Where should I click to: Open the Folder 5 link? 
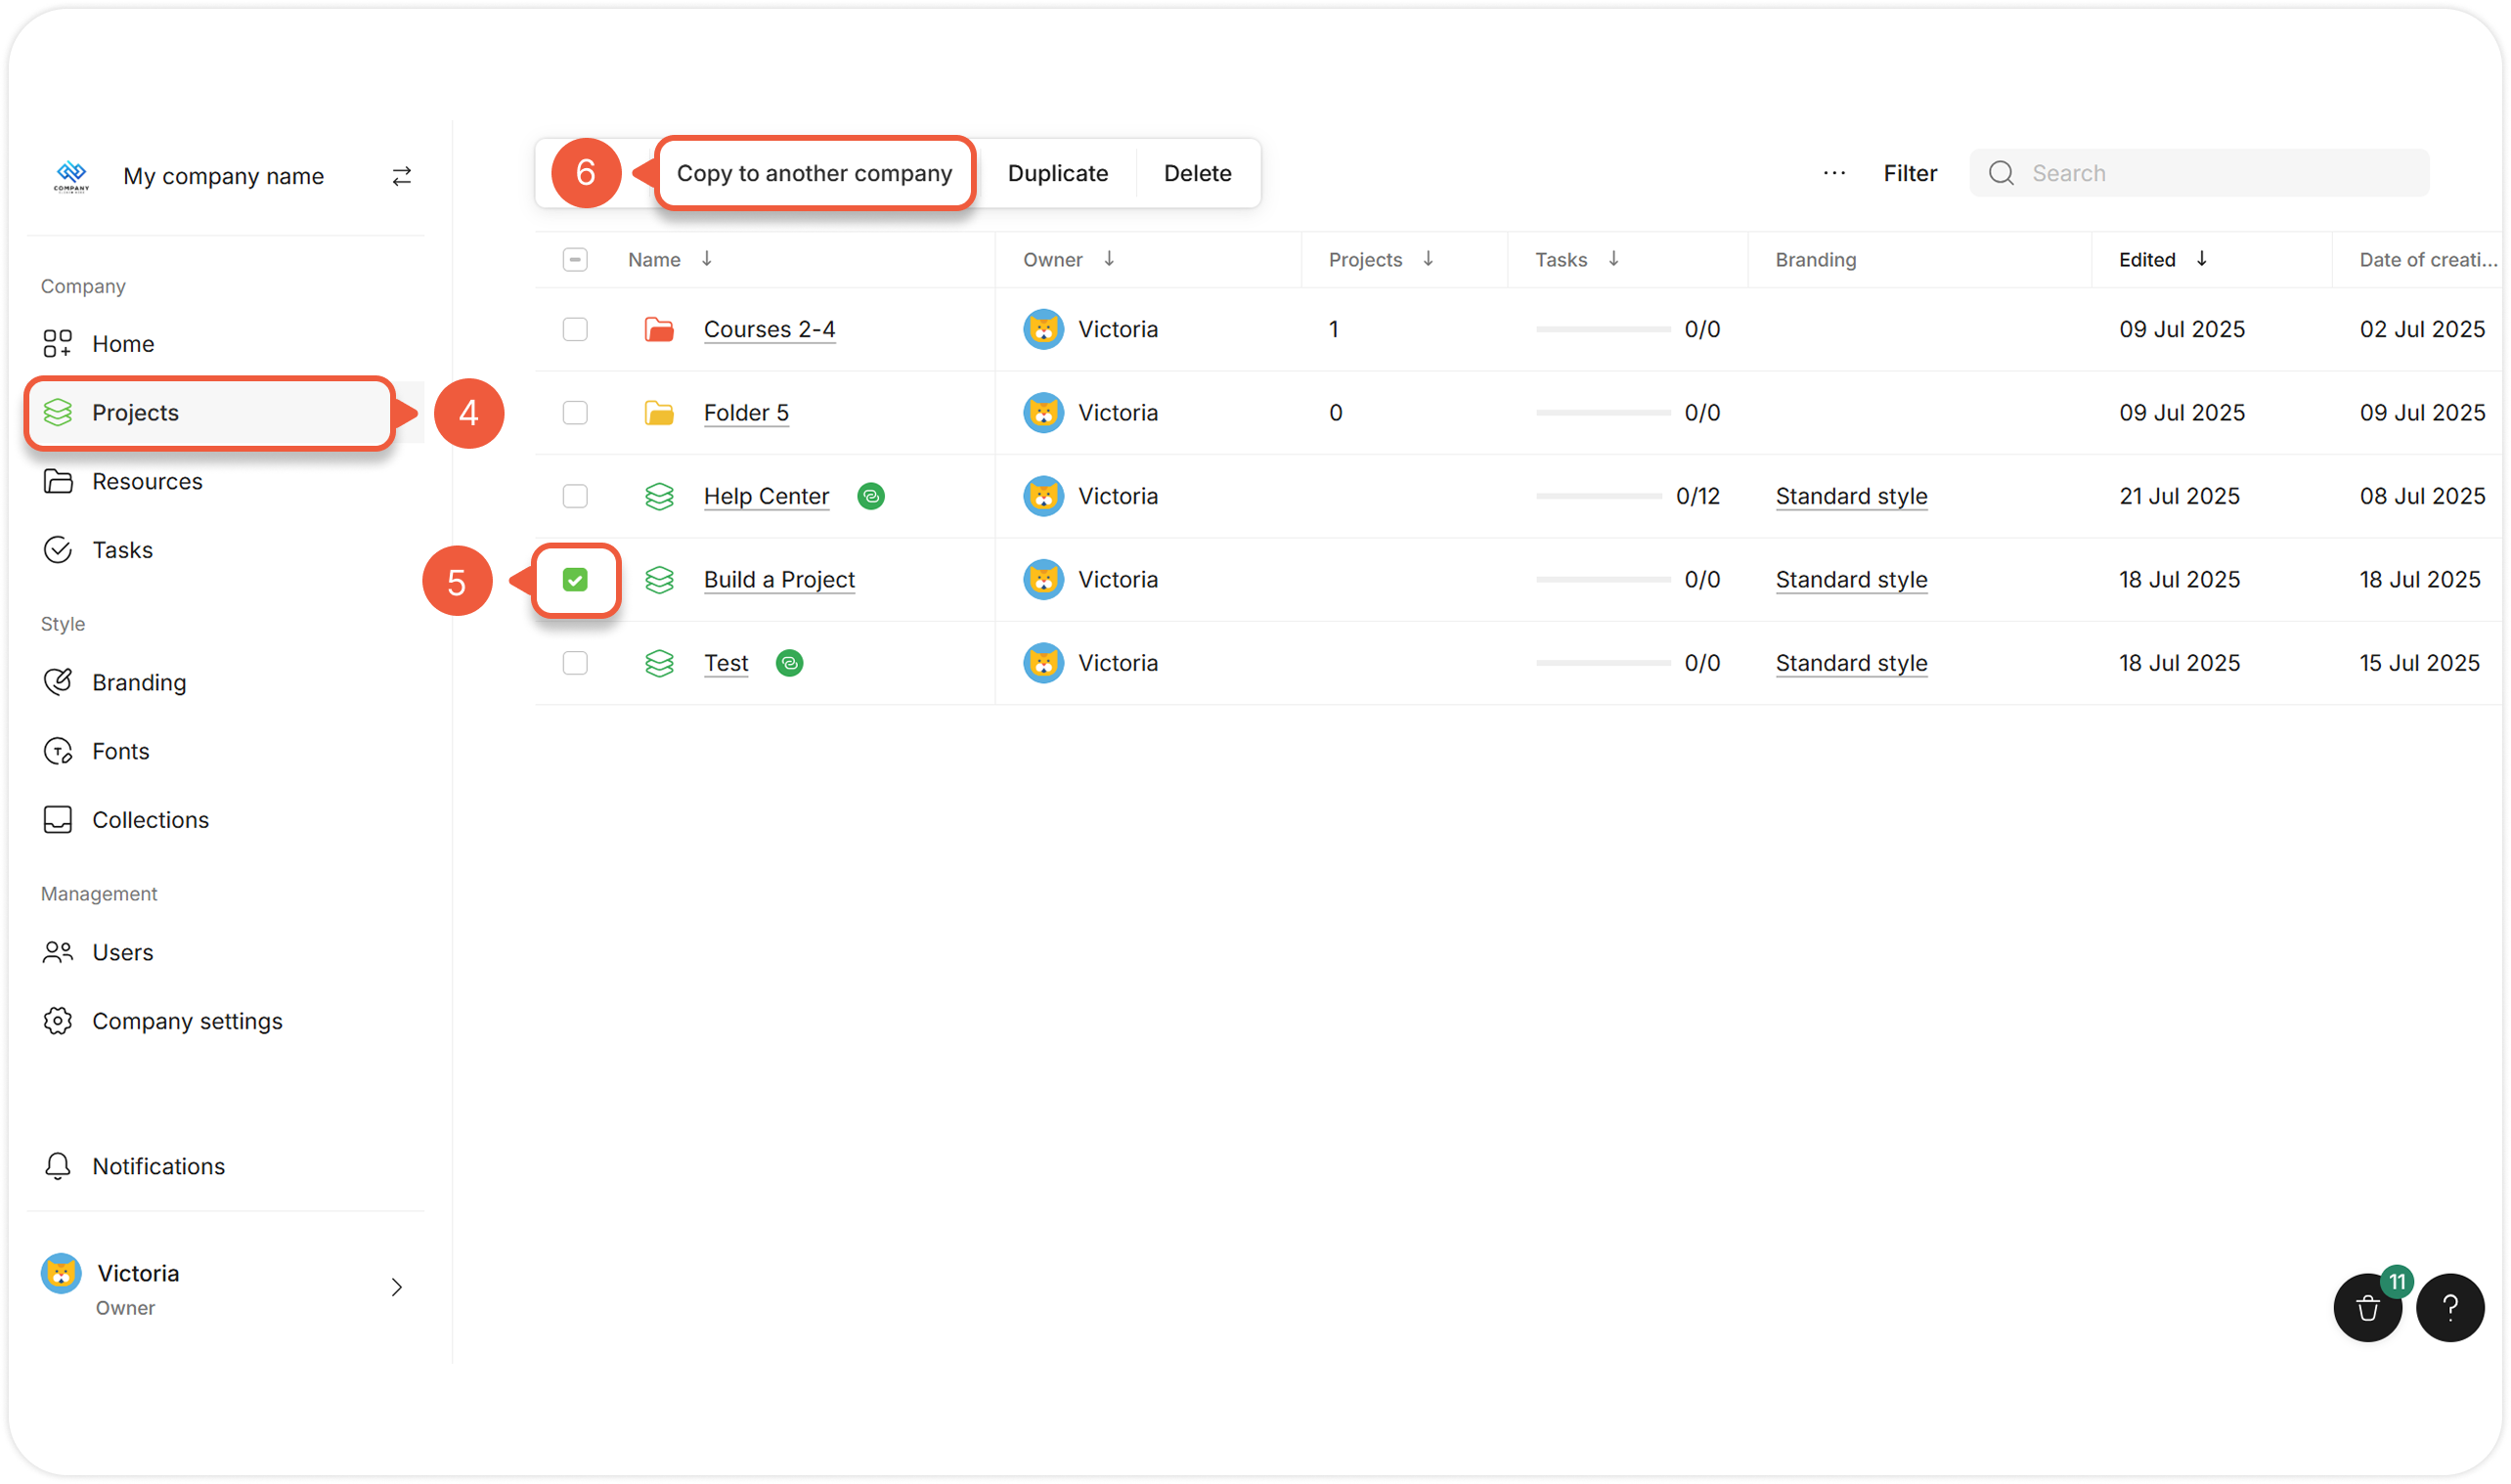coord(746,413)
